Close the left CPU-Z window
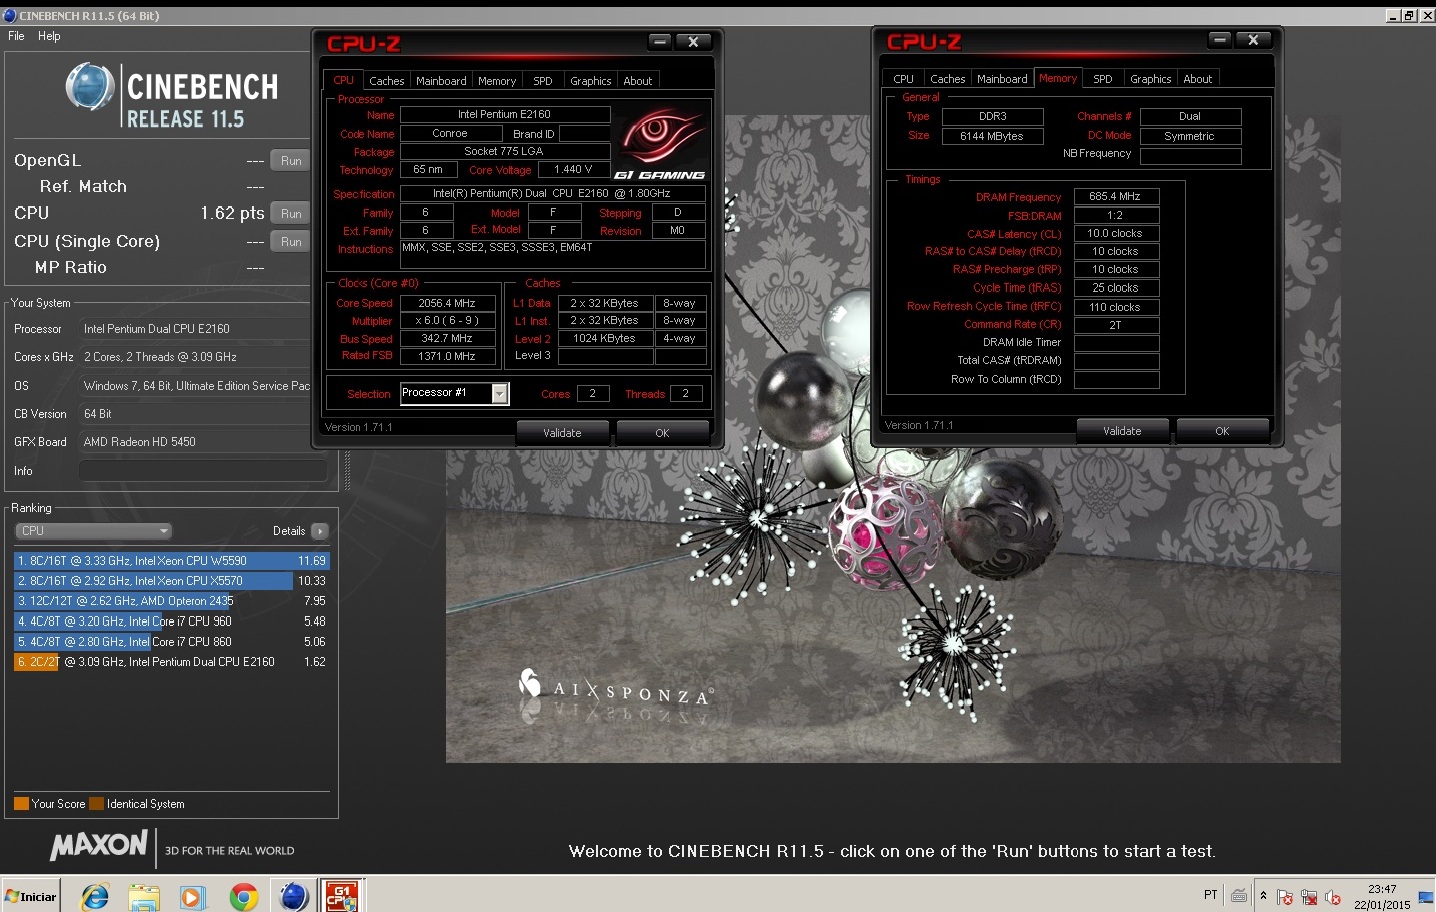Screen dimensions: 1436x912 coord(693,42)
